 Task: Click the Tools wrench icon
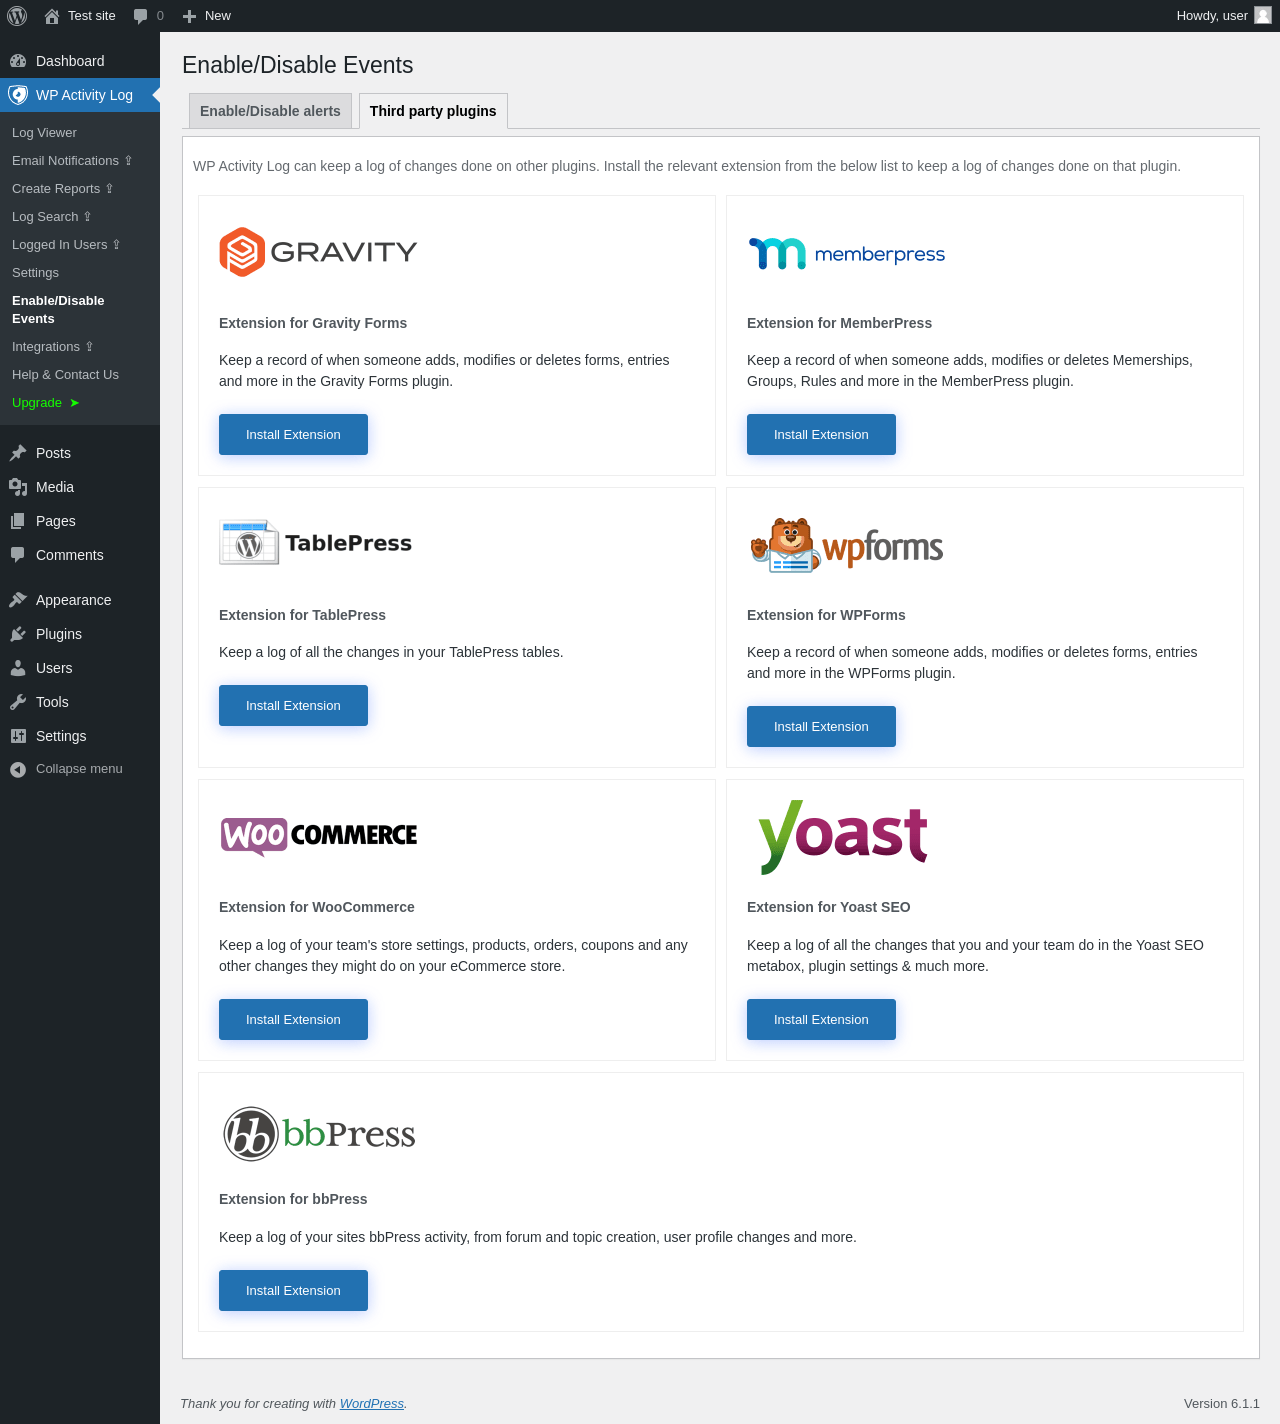click(18, 702)
